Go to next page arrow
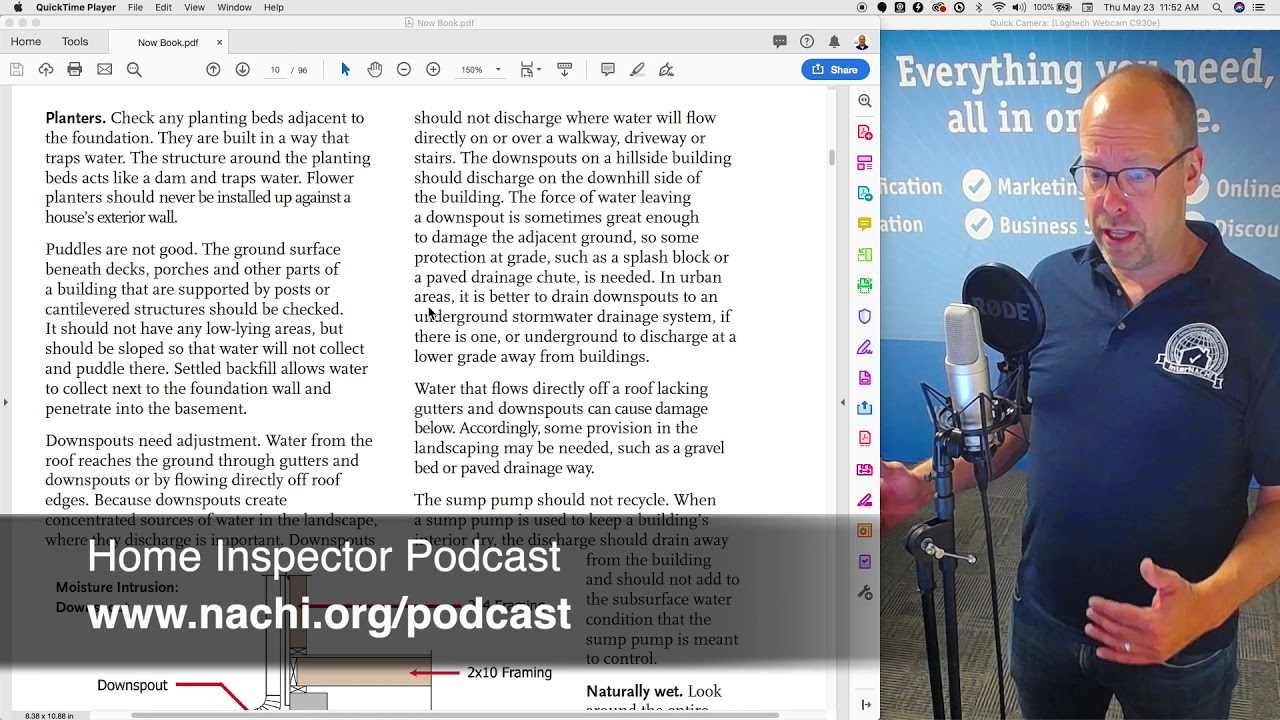 [242, 69]
